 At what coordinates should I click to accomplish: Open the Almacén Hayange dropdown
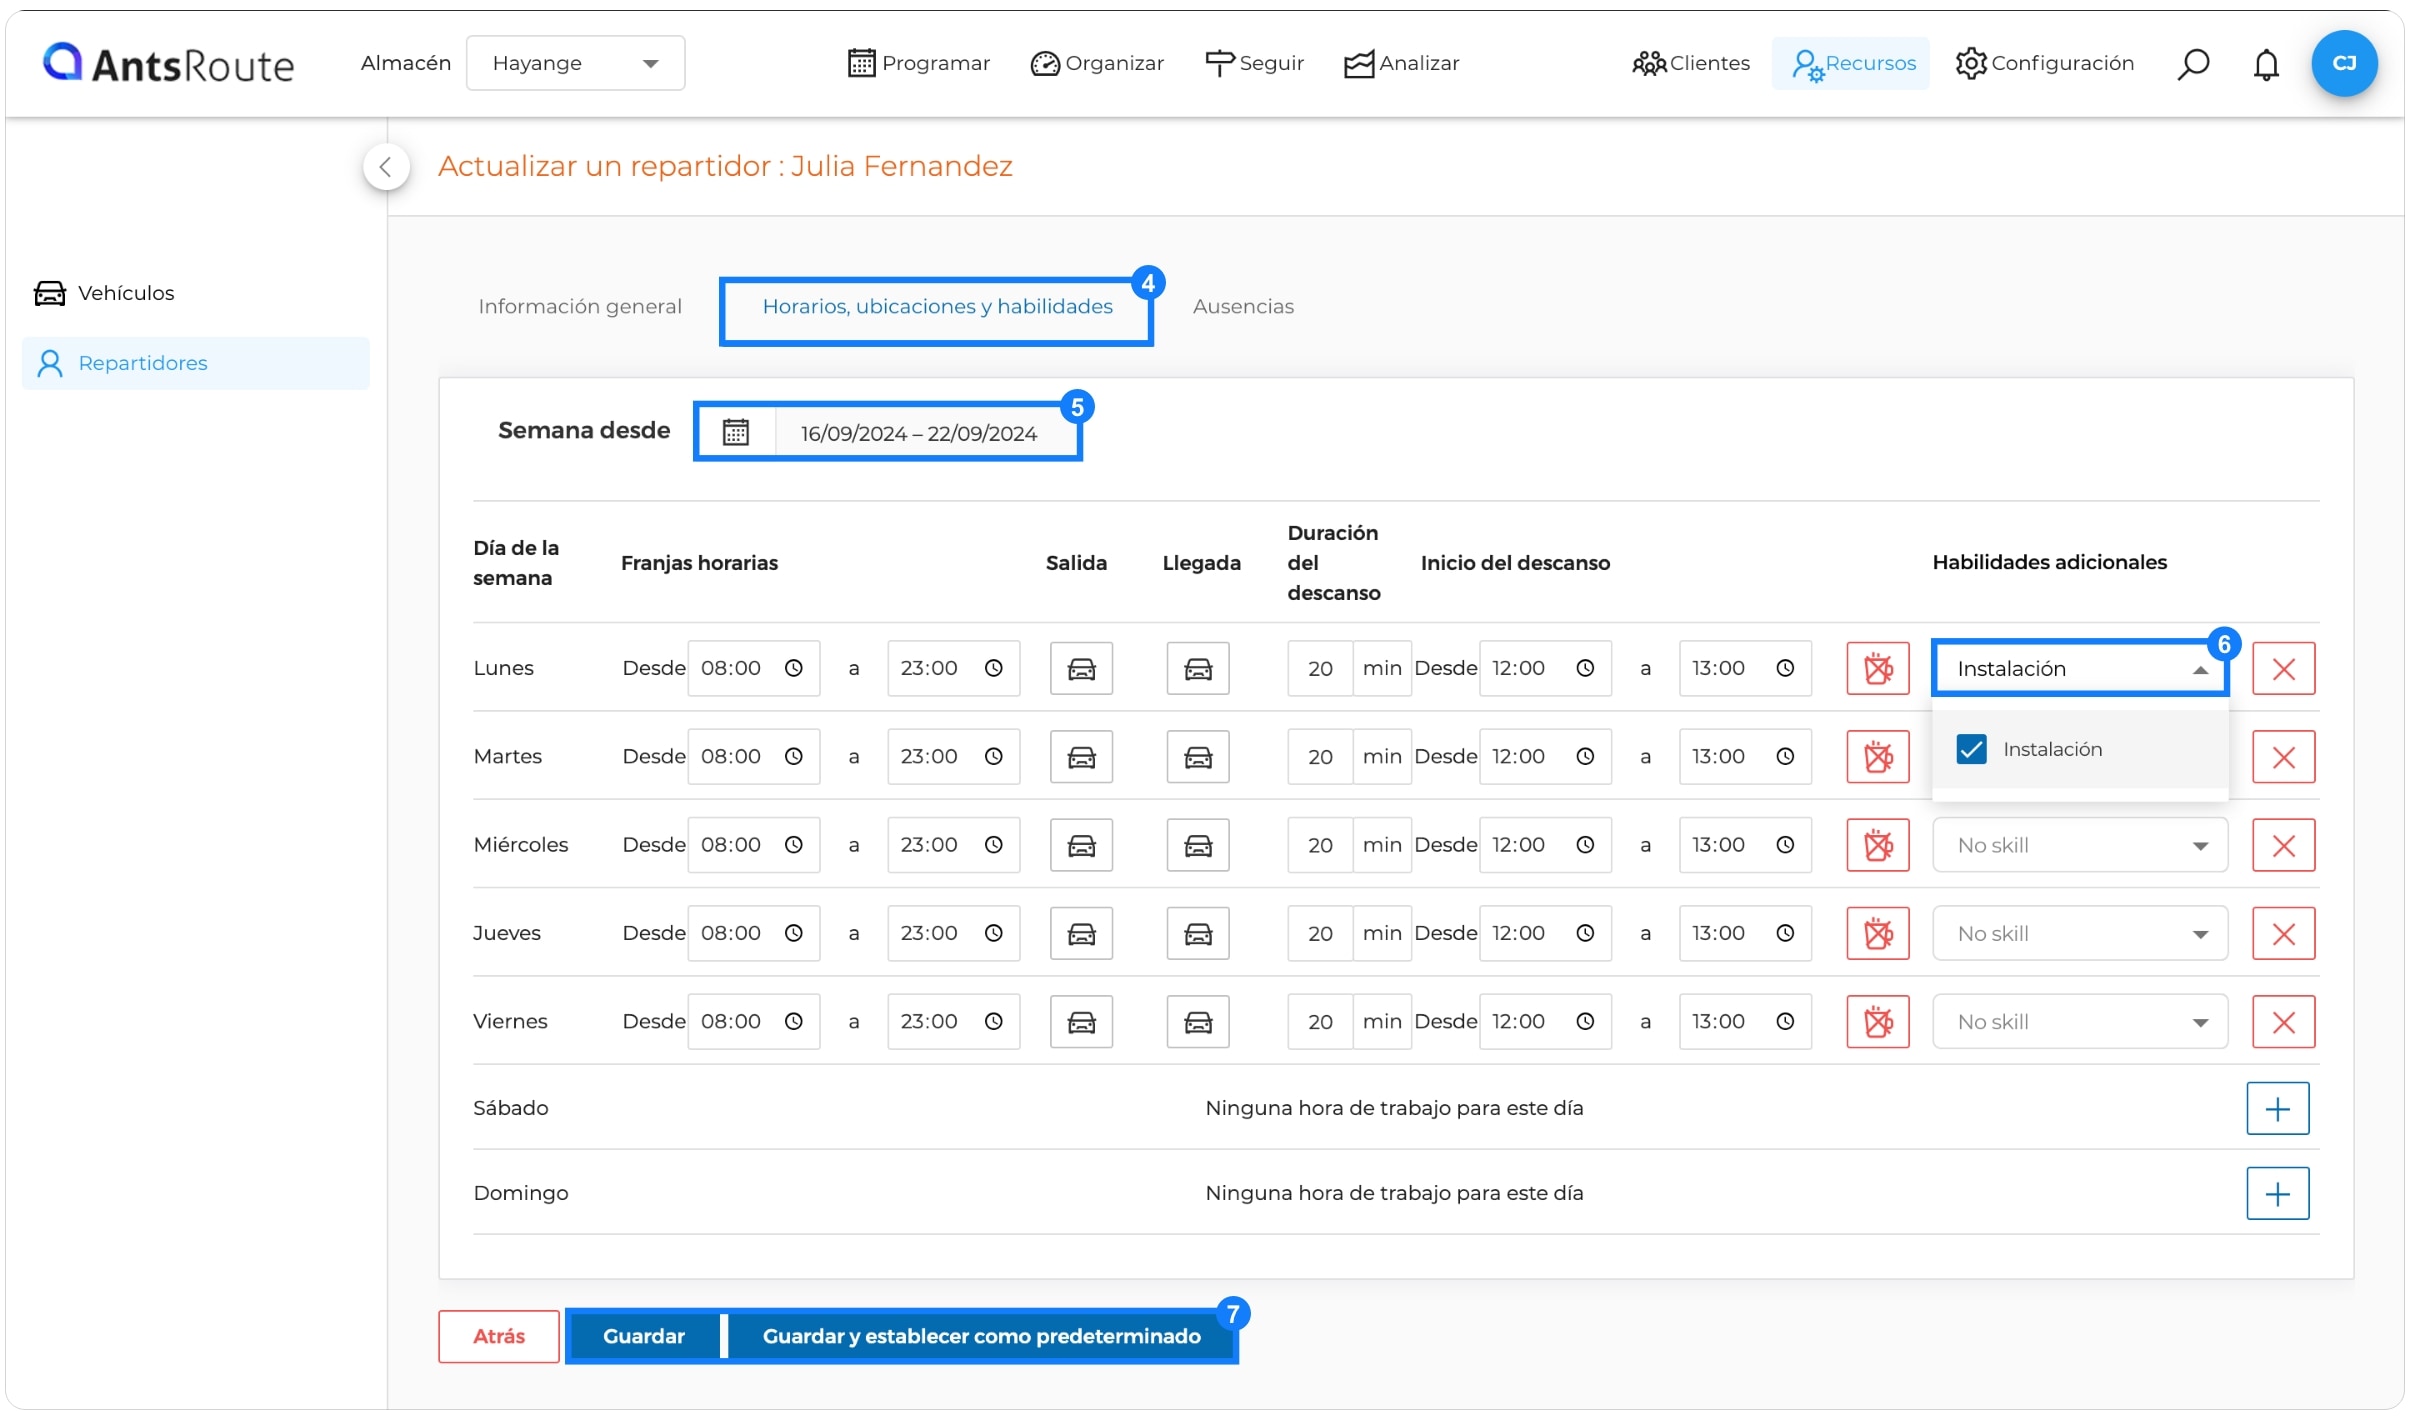576,63
